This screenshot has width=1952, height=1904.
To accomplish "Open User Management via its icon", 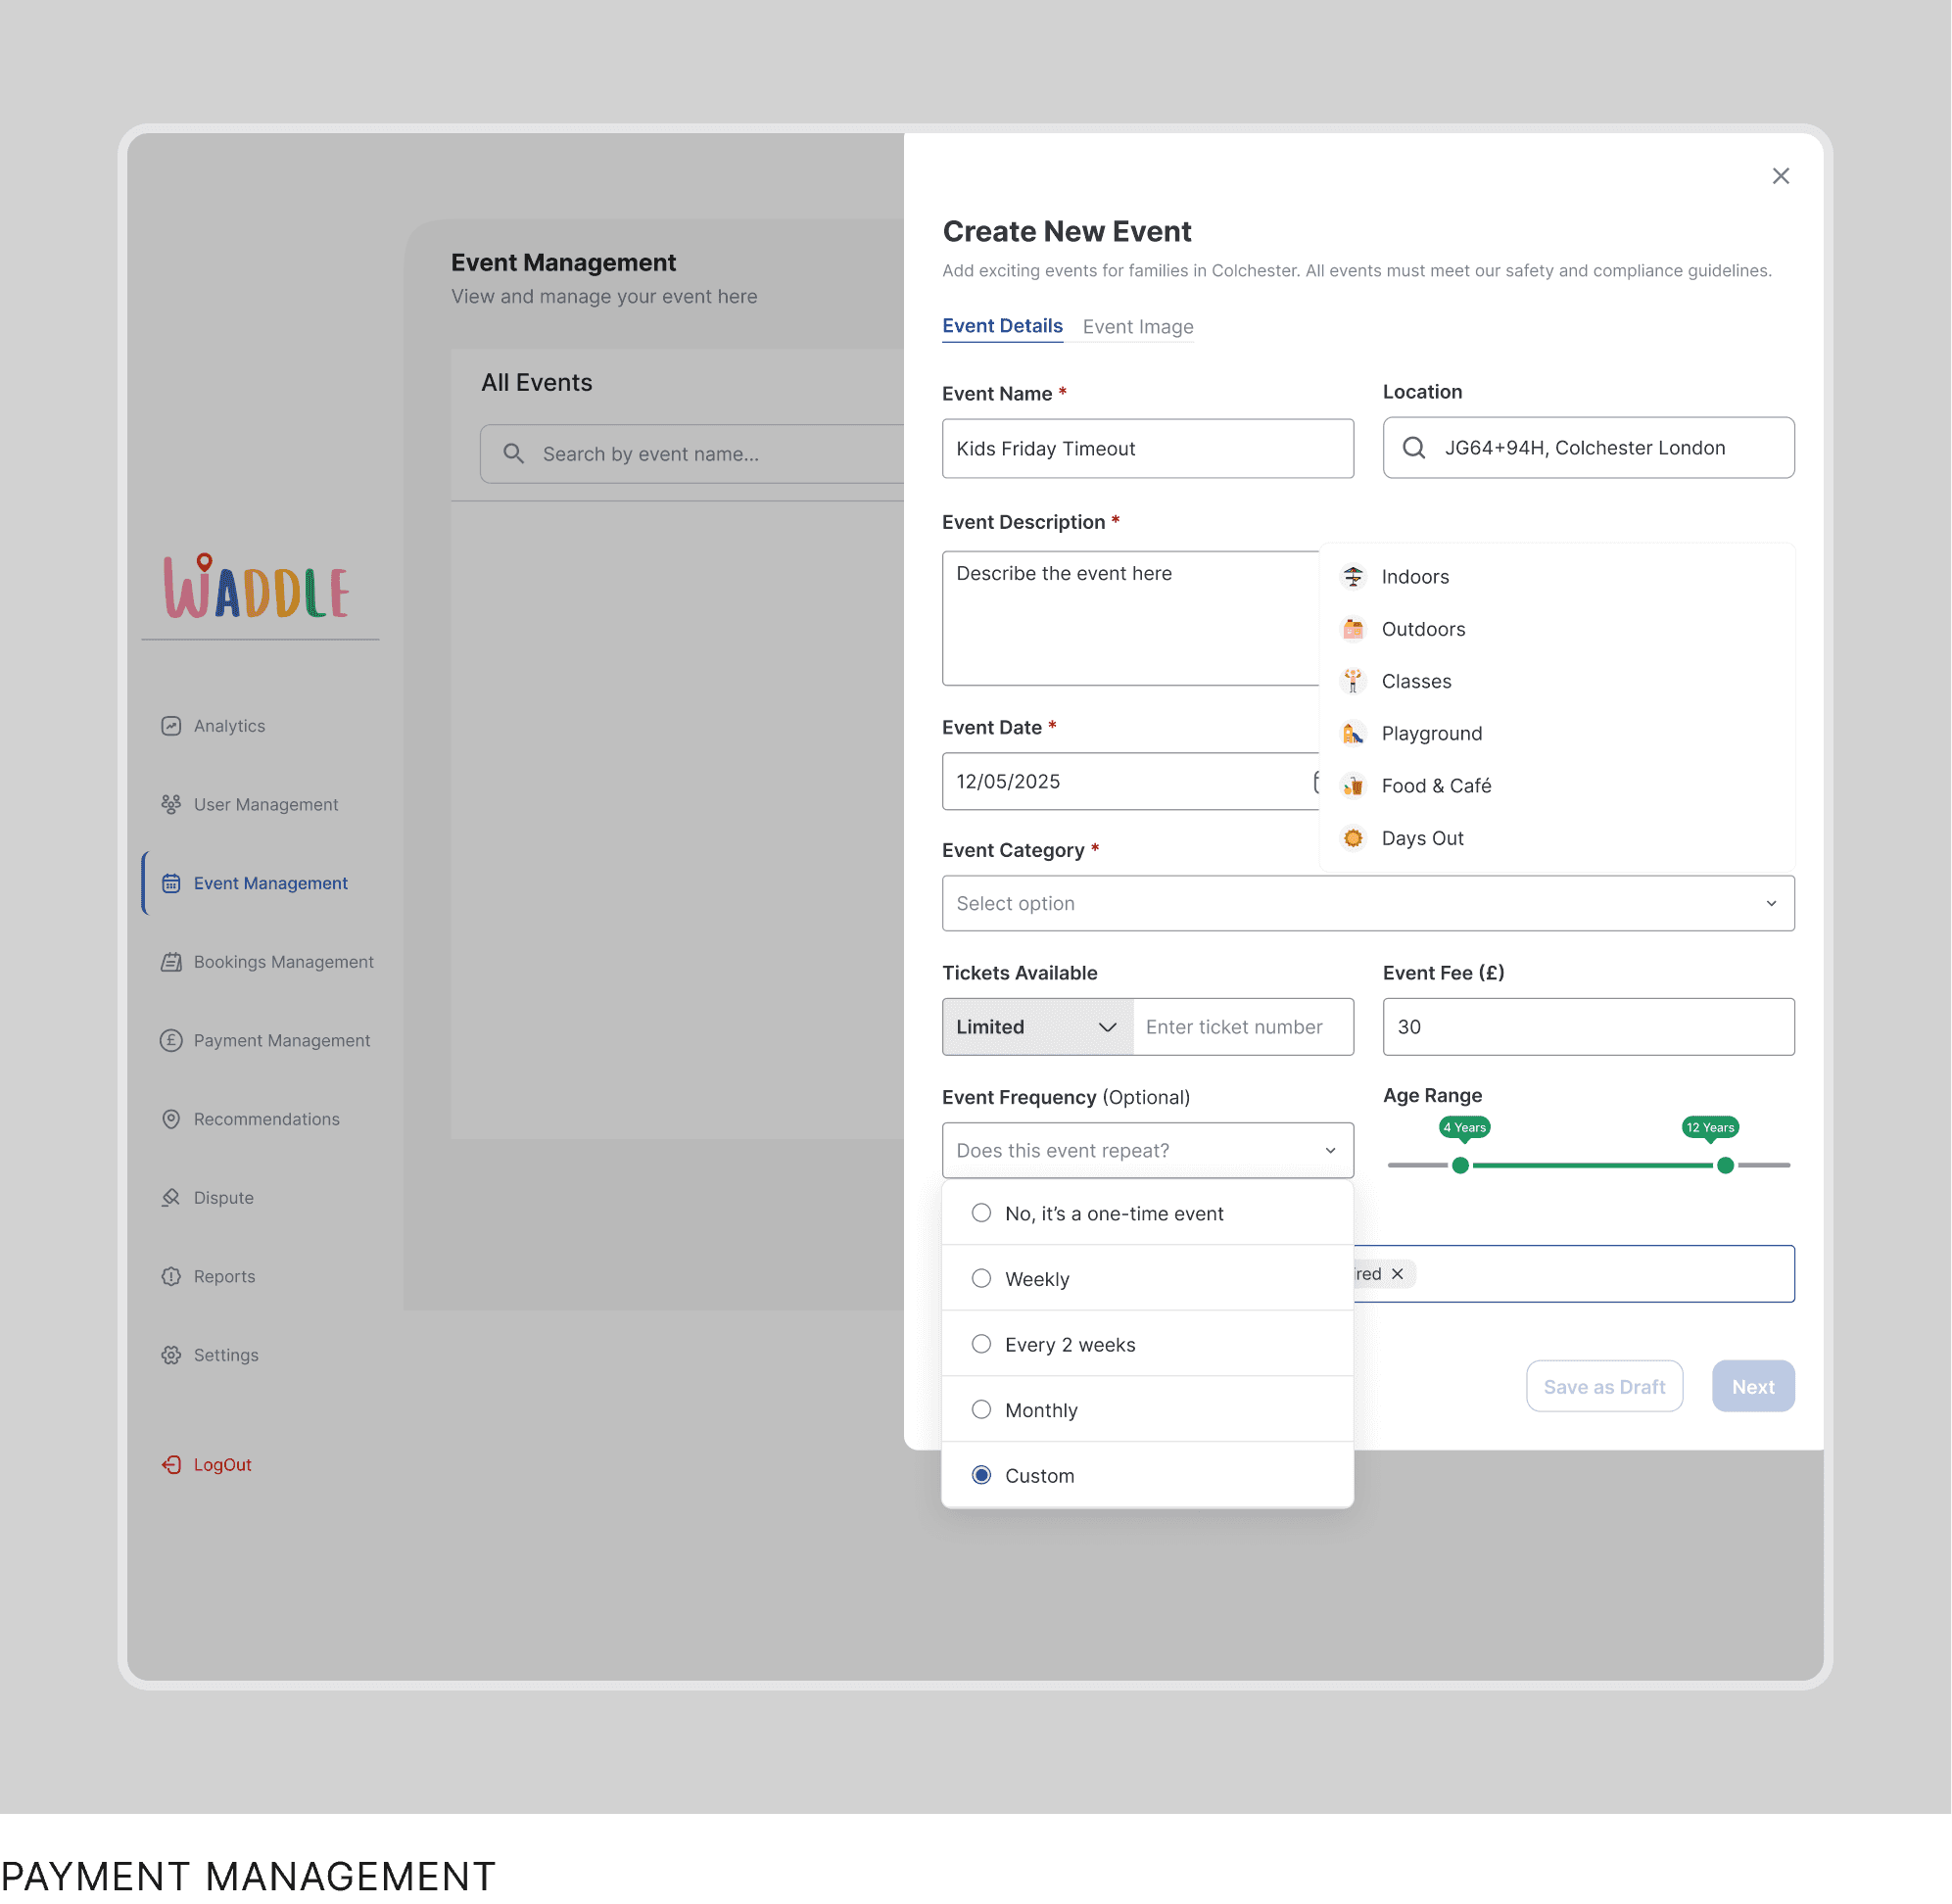I will [171, 804].
